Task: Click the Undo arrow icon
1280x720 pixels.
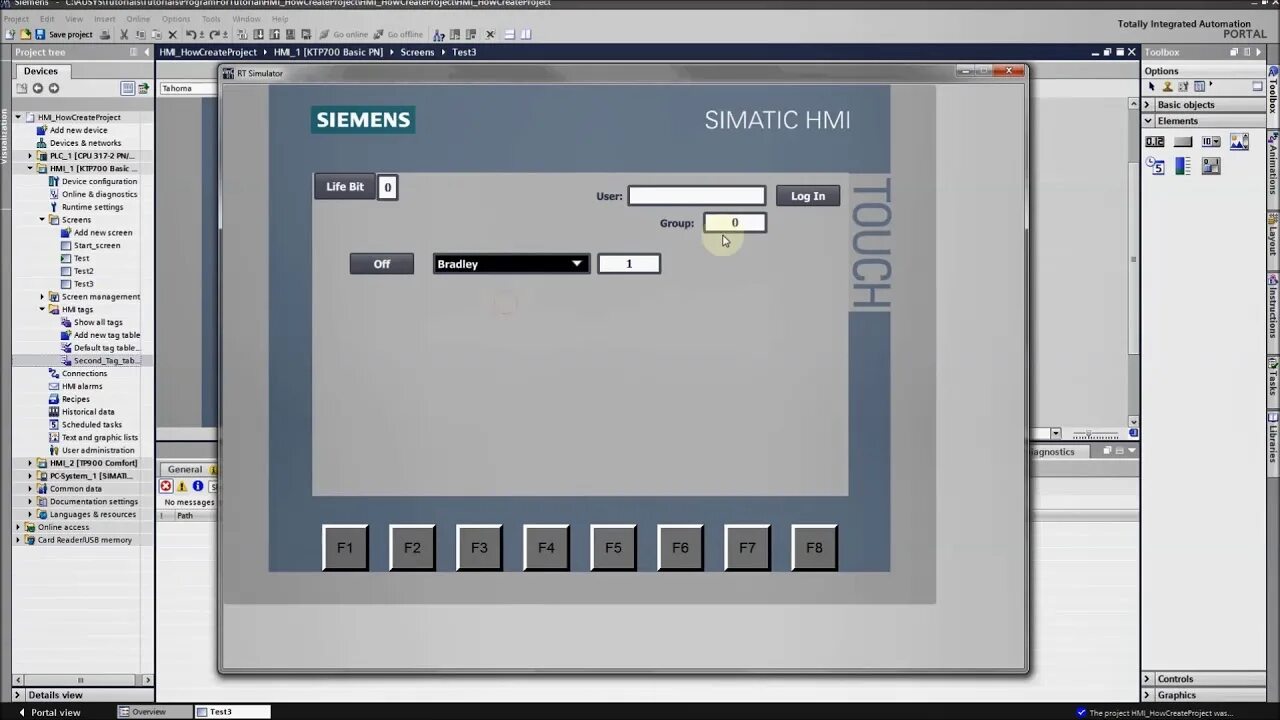Action: pos(191,34)
